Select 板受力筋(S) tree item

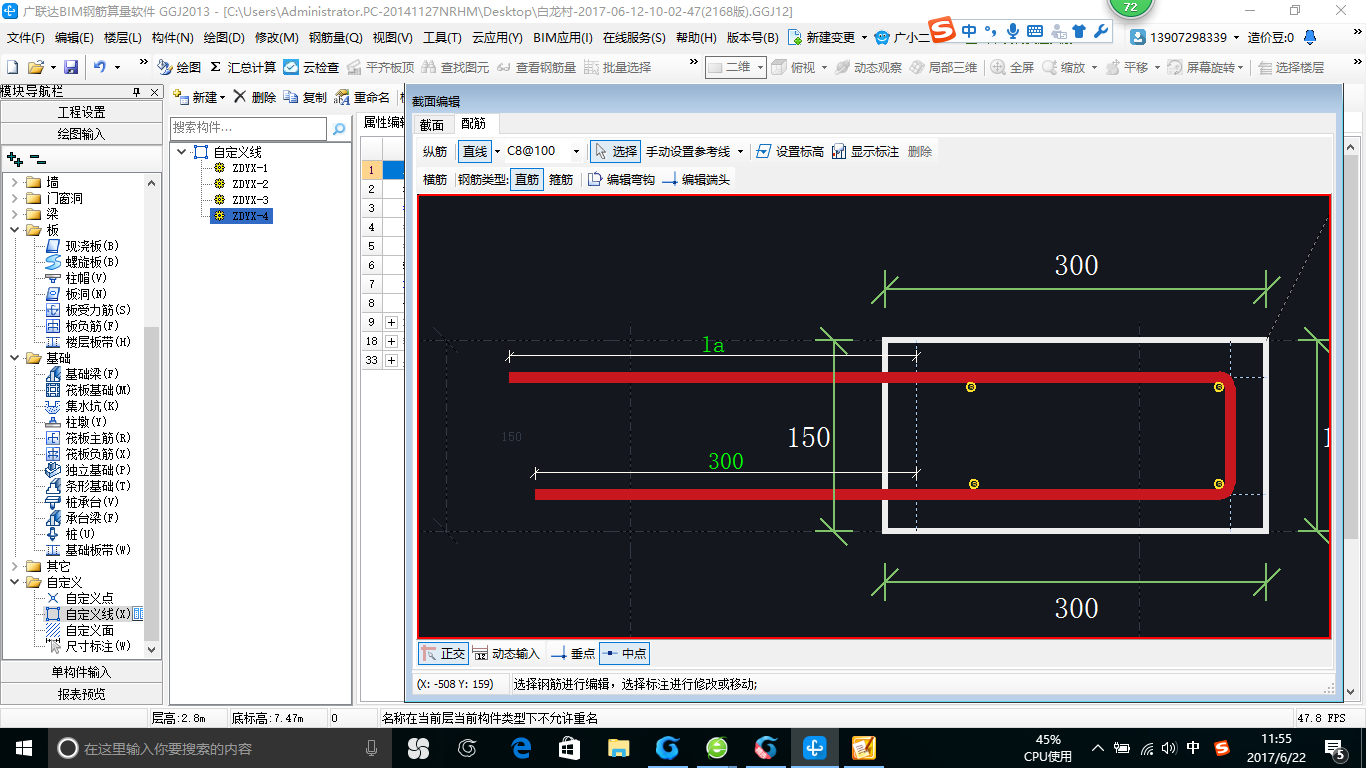tap(89, 310)
